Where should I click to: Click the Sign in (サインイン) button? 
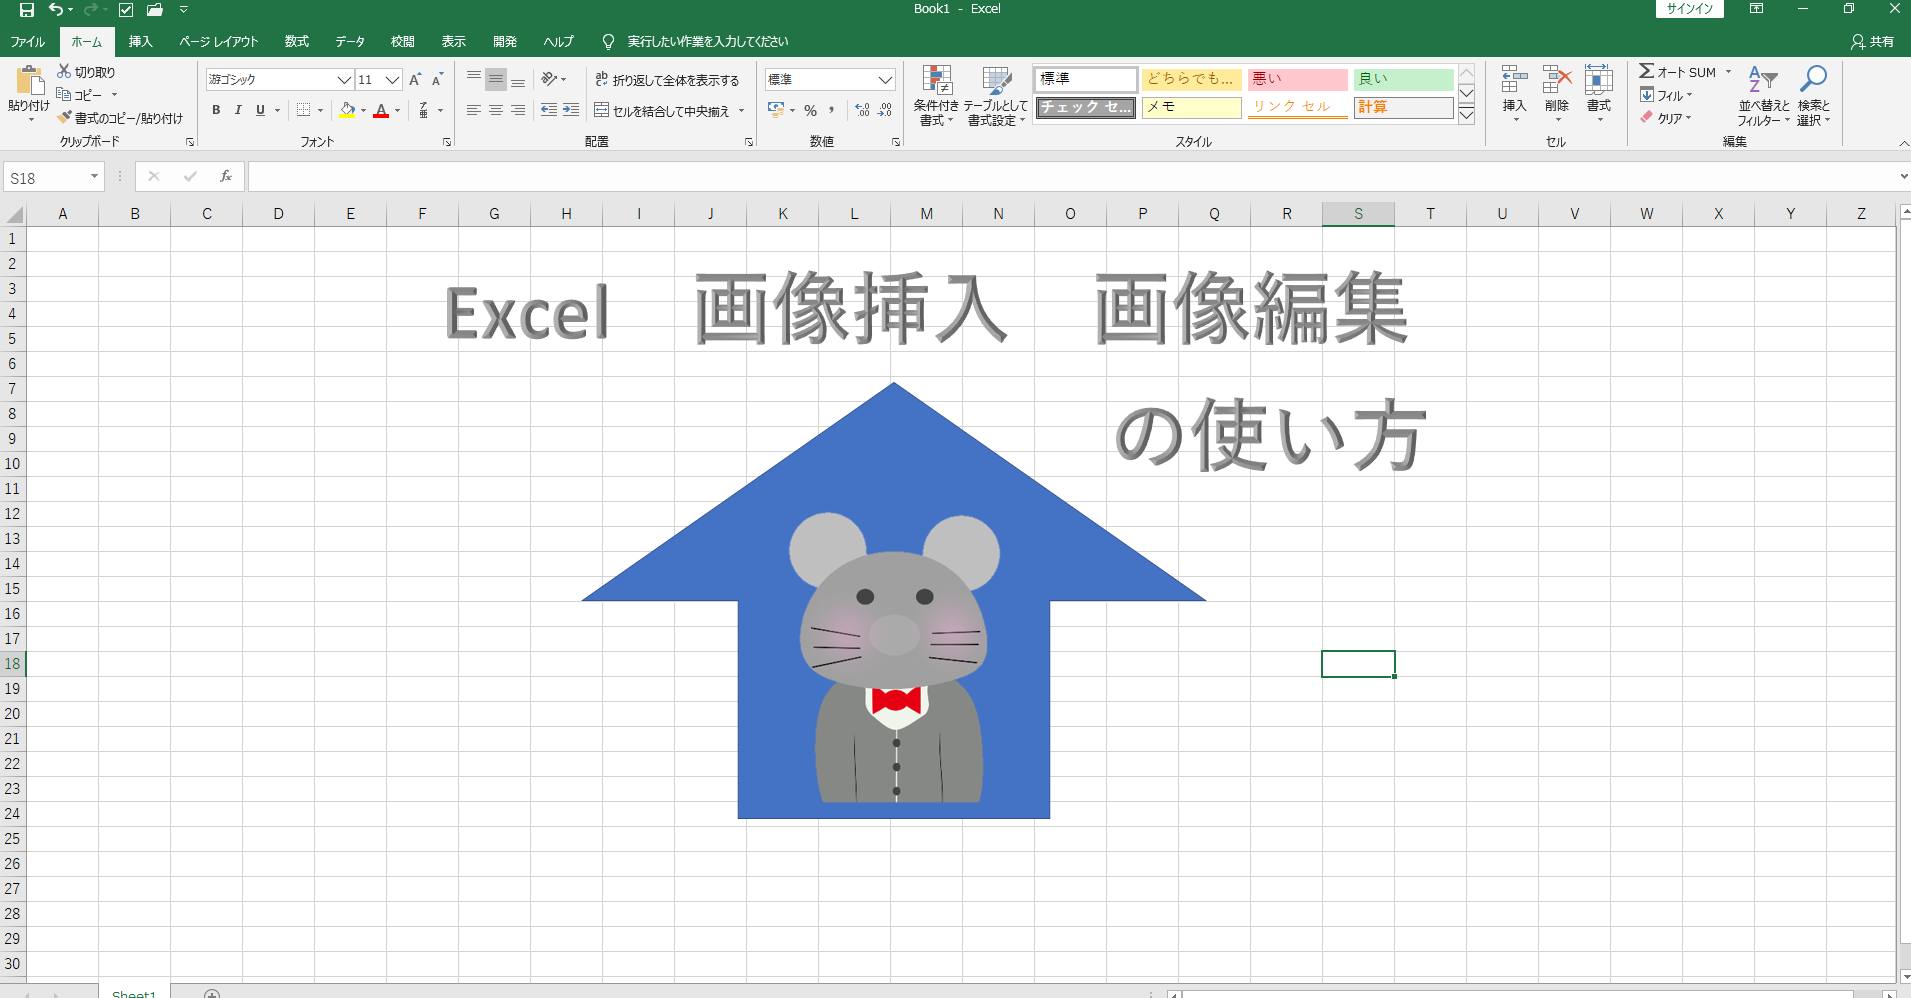(1690, 9)
